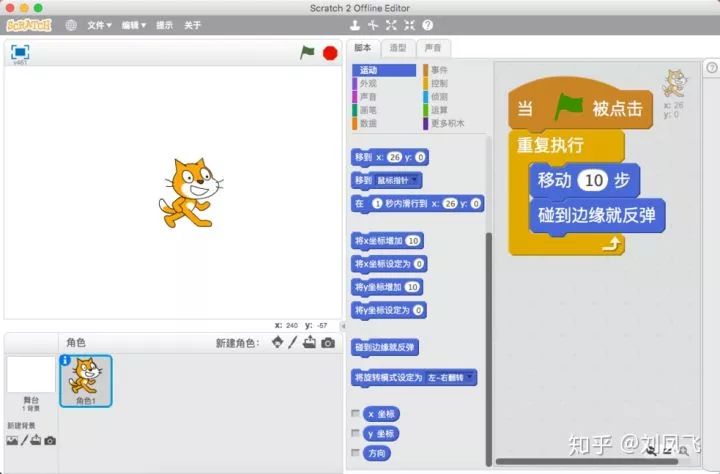Select the Duplicate stamp tool
The image size is (720, 474).
[x=354, y=25]
